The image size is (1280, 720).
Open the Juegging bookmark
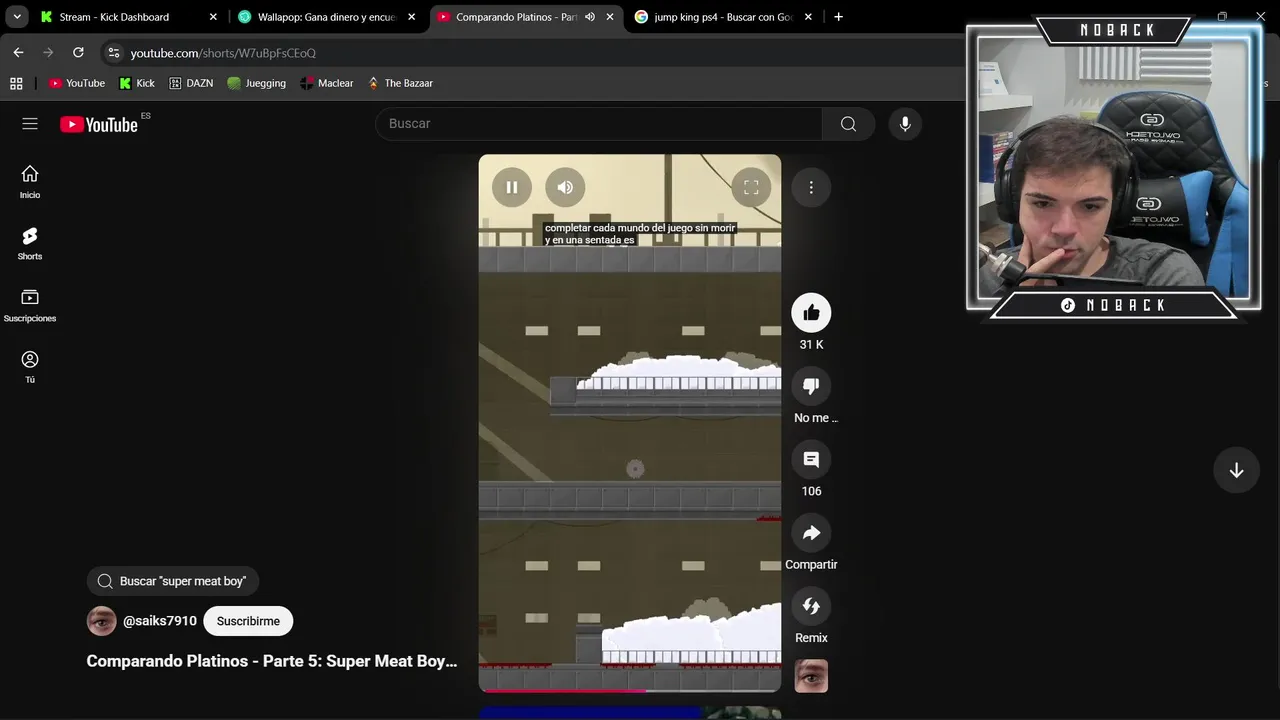(257, 83)
